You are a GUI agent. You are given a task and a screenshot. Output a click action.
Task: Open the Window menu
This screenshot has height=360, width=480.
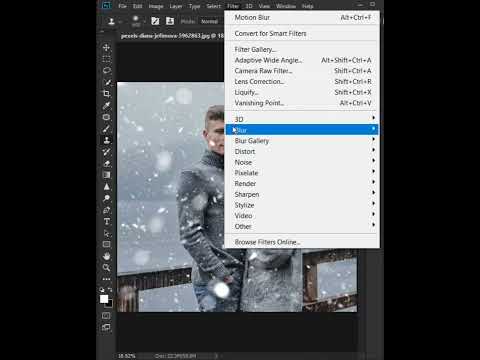[286, 6]
